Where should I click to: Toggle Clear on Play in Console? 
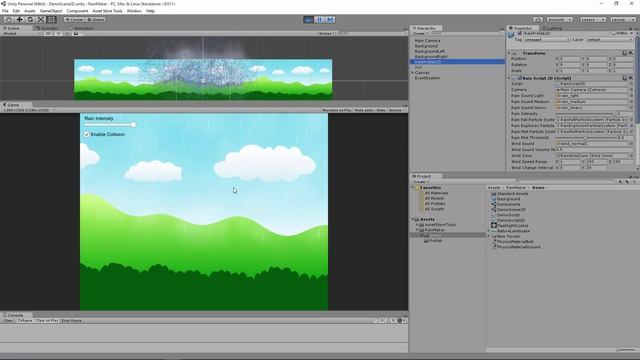[47, 321]
